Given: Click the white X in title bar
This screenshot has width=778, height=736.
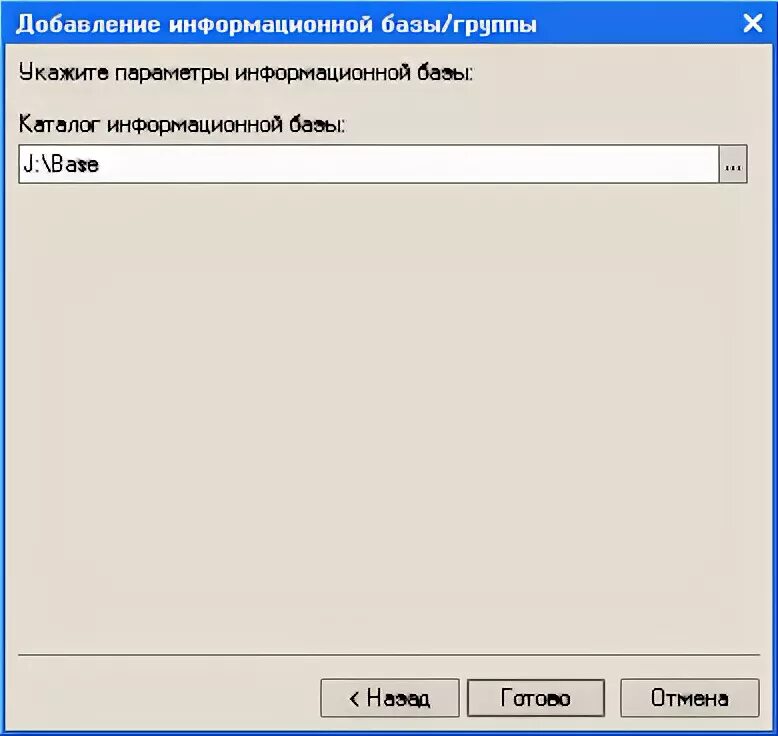Looking at the screenshot, I should click(752, 23).
